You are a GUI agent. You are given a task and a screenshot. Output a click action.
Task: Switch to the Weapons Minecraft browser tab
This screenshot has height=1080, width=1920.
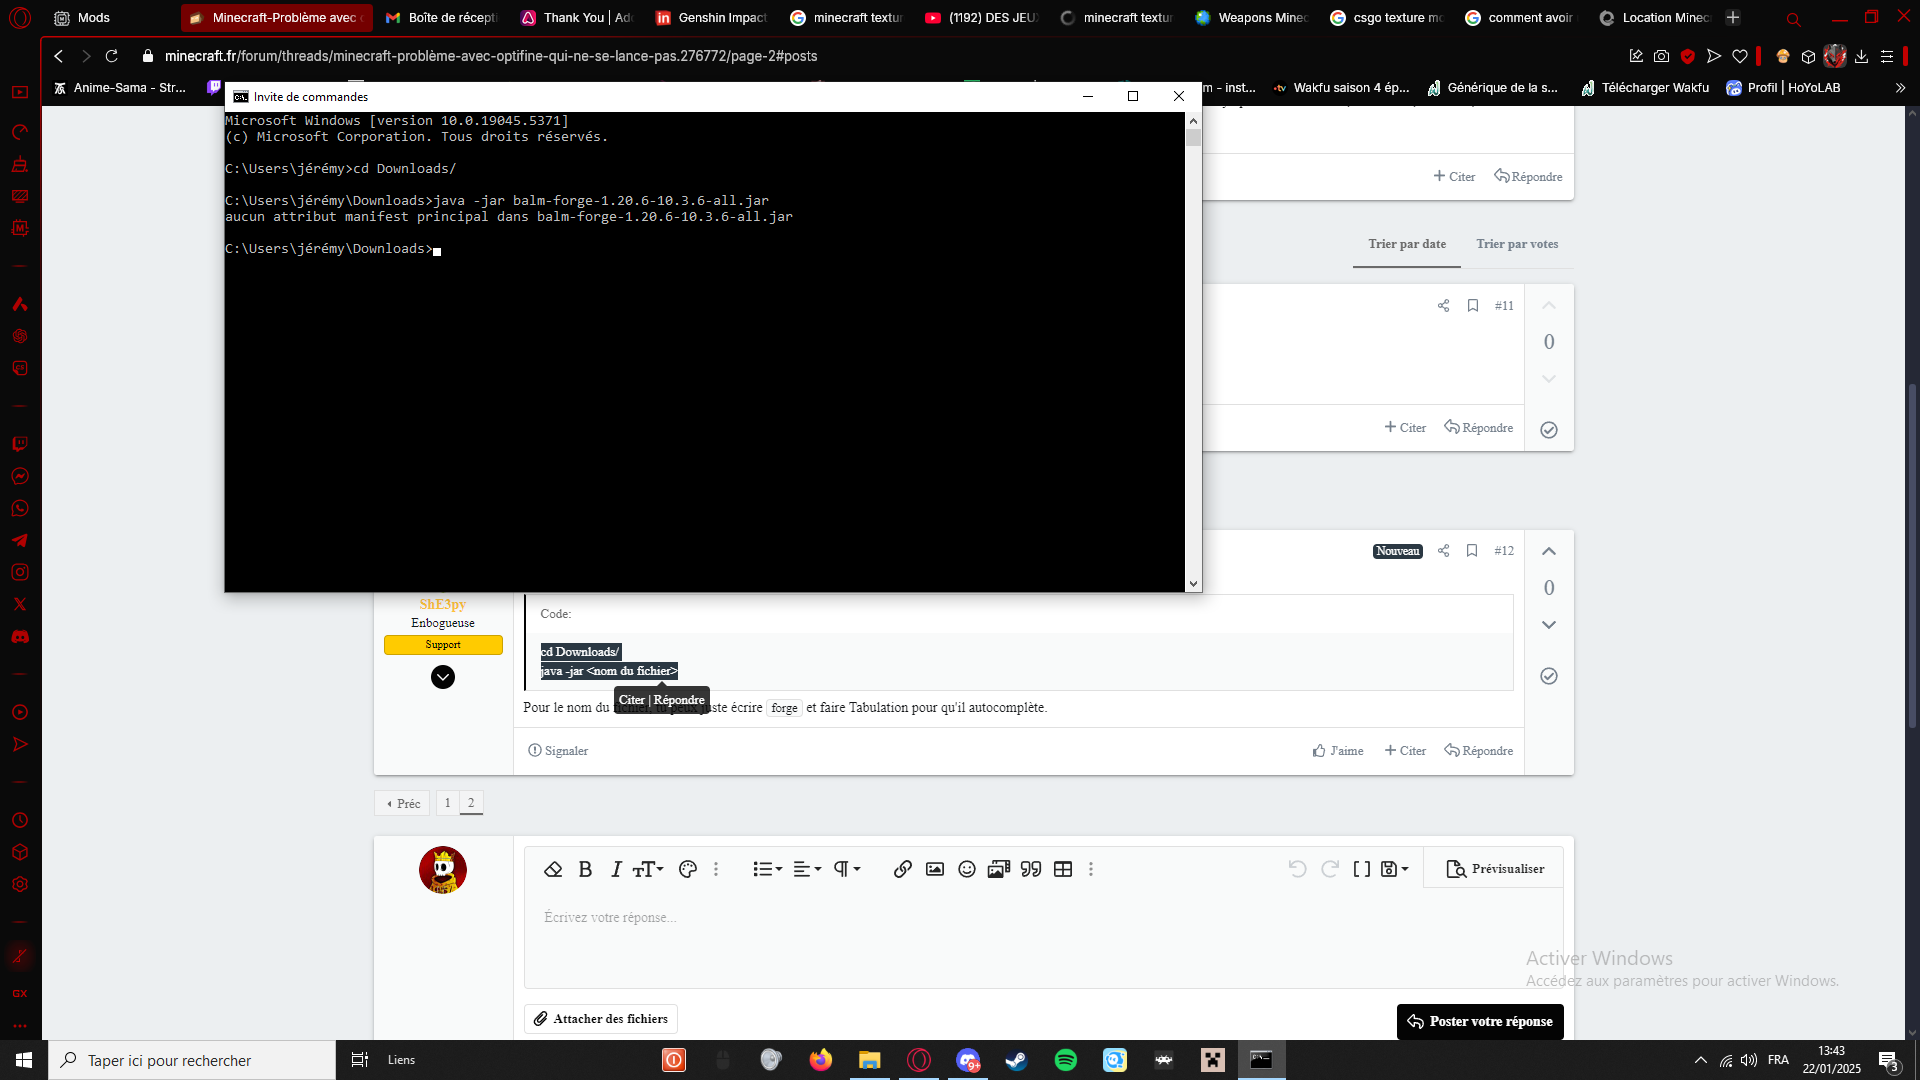pyautogui.click(x=1252, y=17)
